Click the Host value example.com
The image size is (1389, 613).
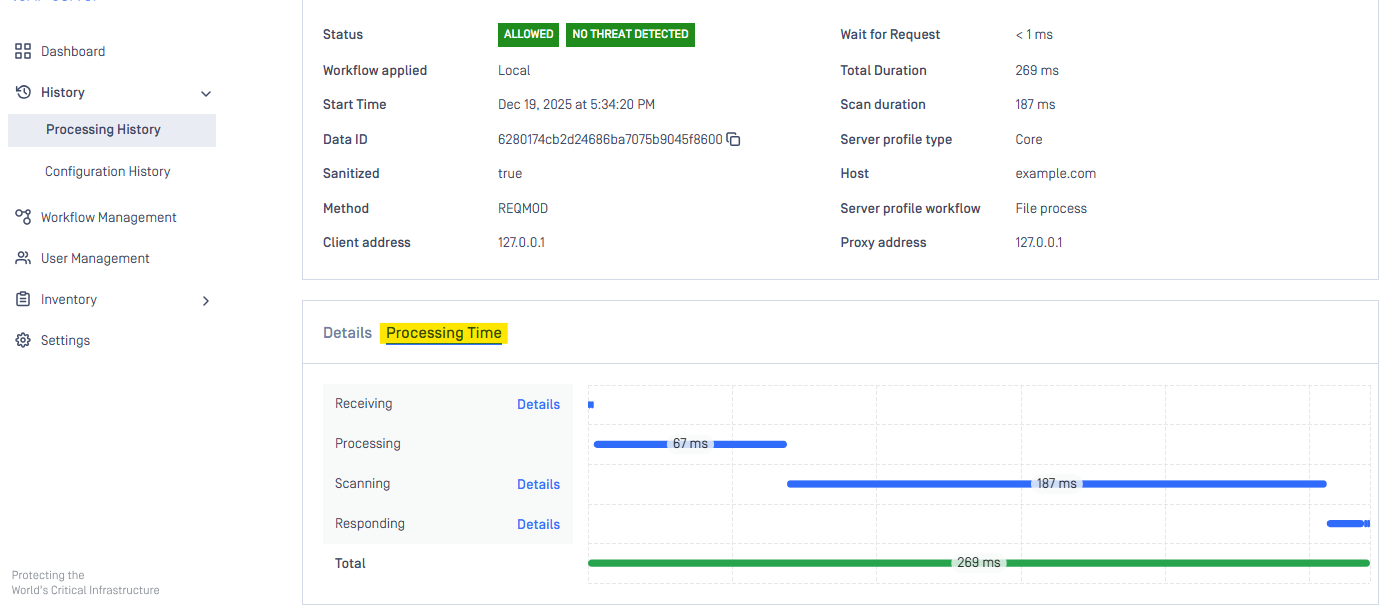[1055, 173]
